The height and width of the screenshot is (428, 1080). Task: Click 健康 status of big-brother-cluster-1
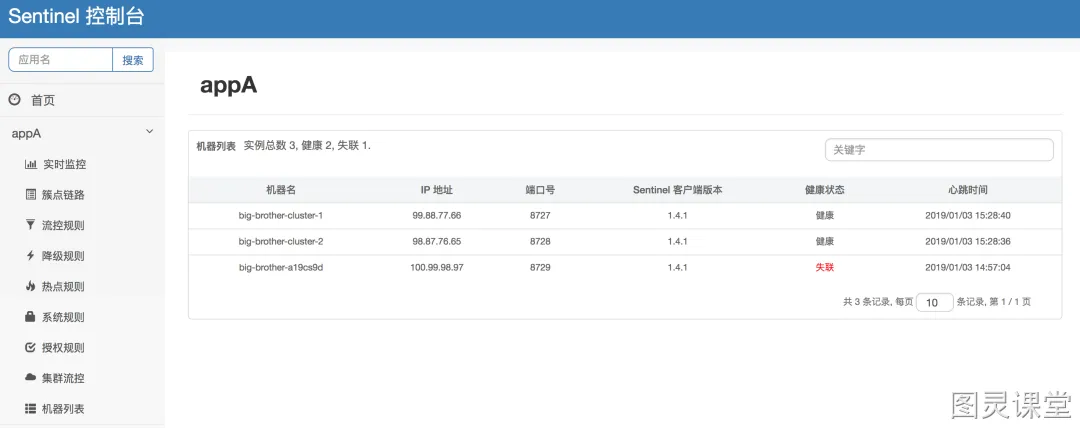[824, 215]
